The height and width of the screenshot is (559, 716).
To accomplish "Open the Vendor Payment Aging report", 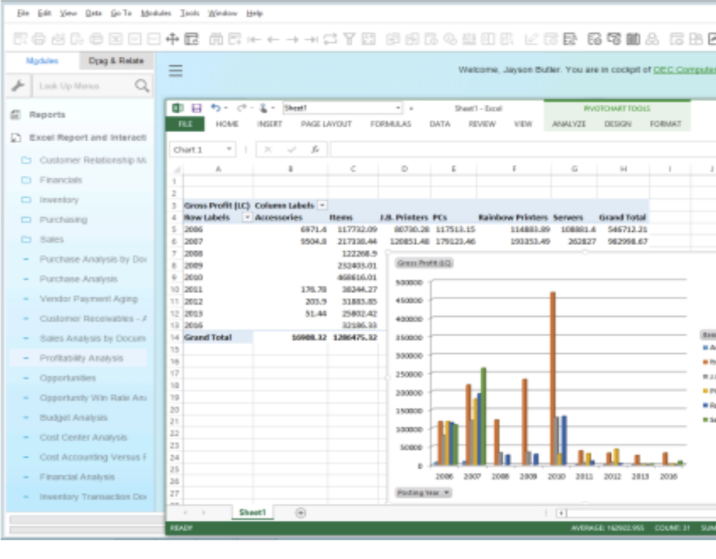I will (x=89, y=299).
